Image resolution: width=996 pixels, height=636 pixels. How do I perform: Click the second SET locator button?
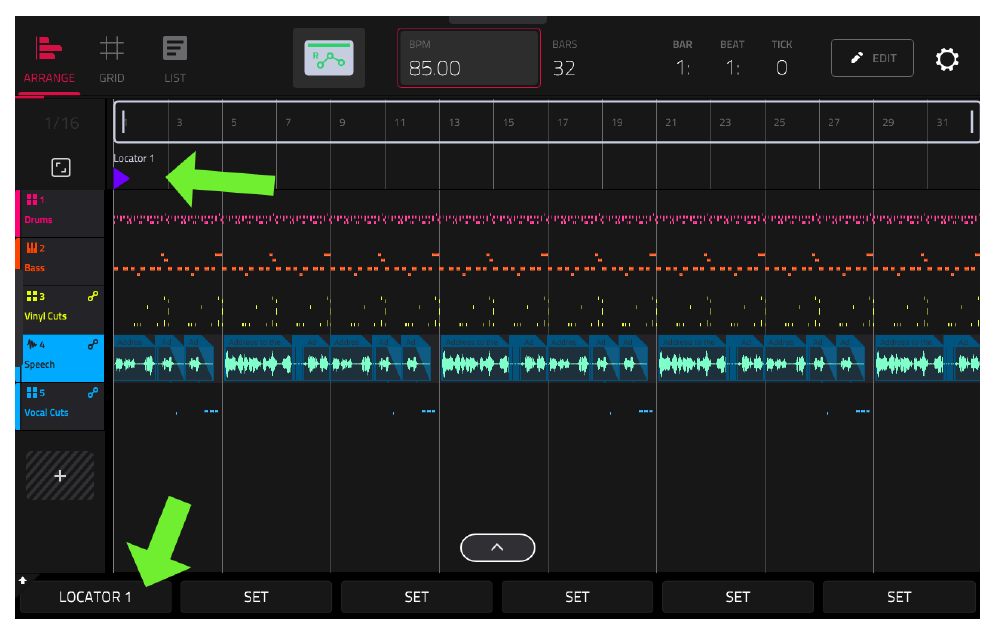pos(417,597)
